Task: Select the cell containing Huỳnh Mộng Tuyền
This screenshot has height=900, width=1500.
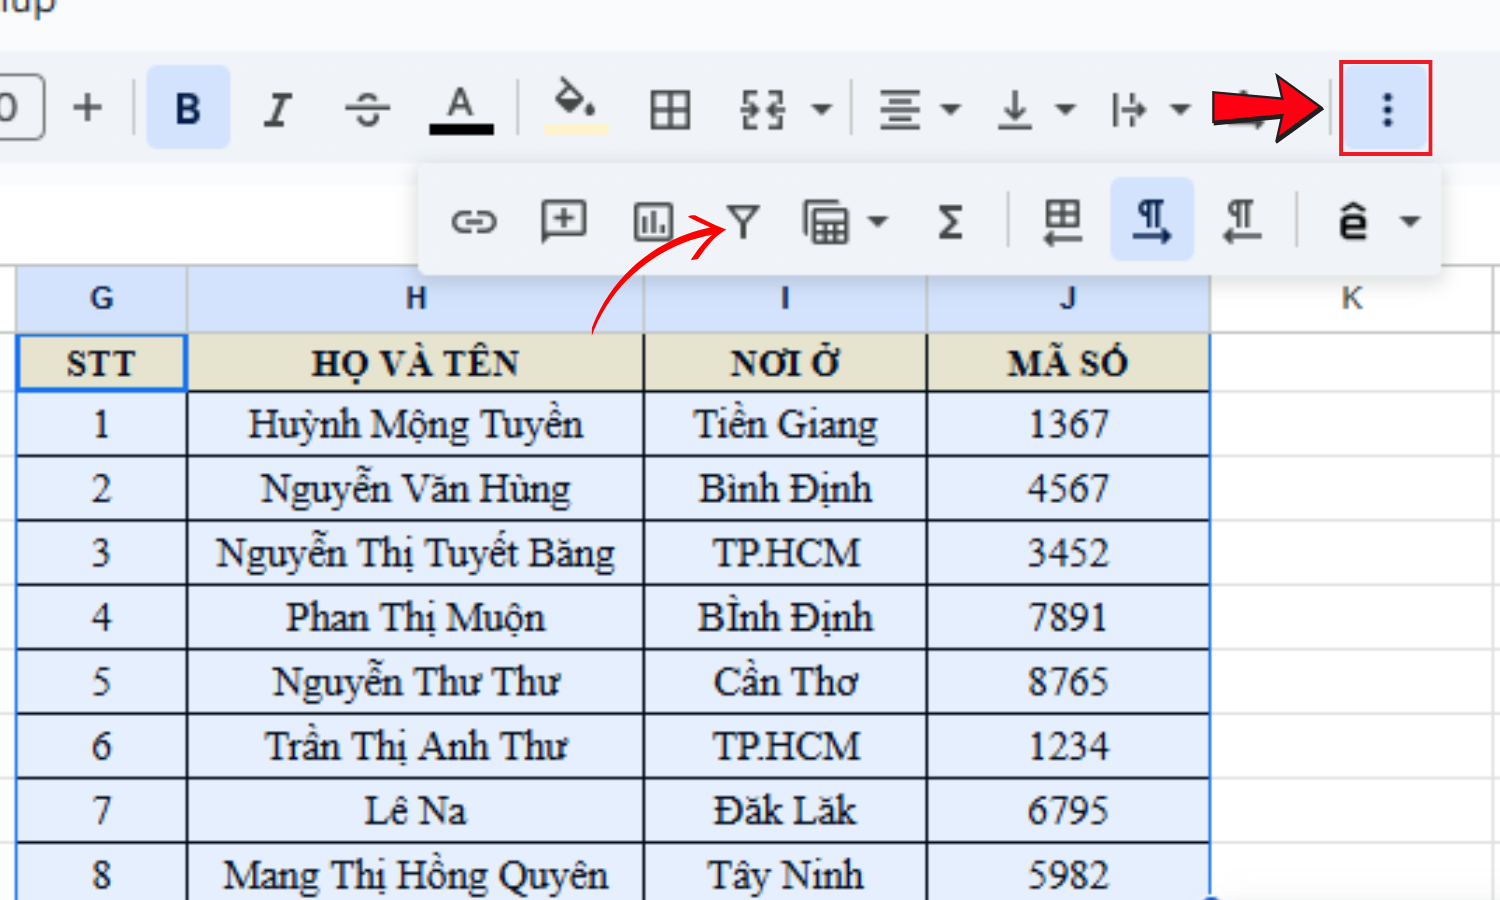Action: tap(414, 423)
